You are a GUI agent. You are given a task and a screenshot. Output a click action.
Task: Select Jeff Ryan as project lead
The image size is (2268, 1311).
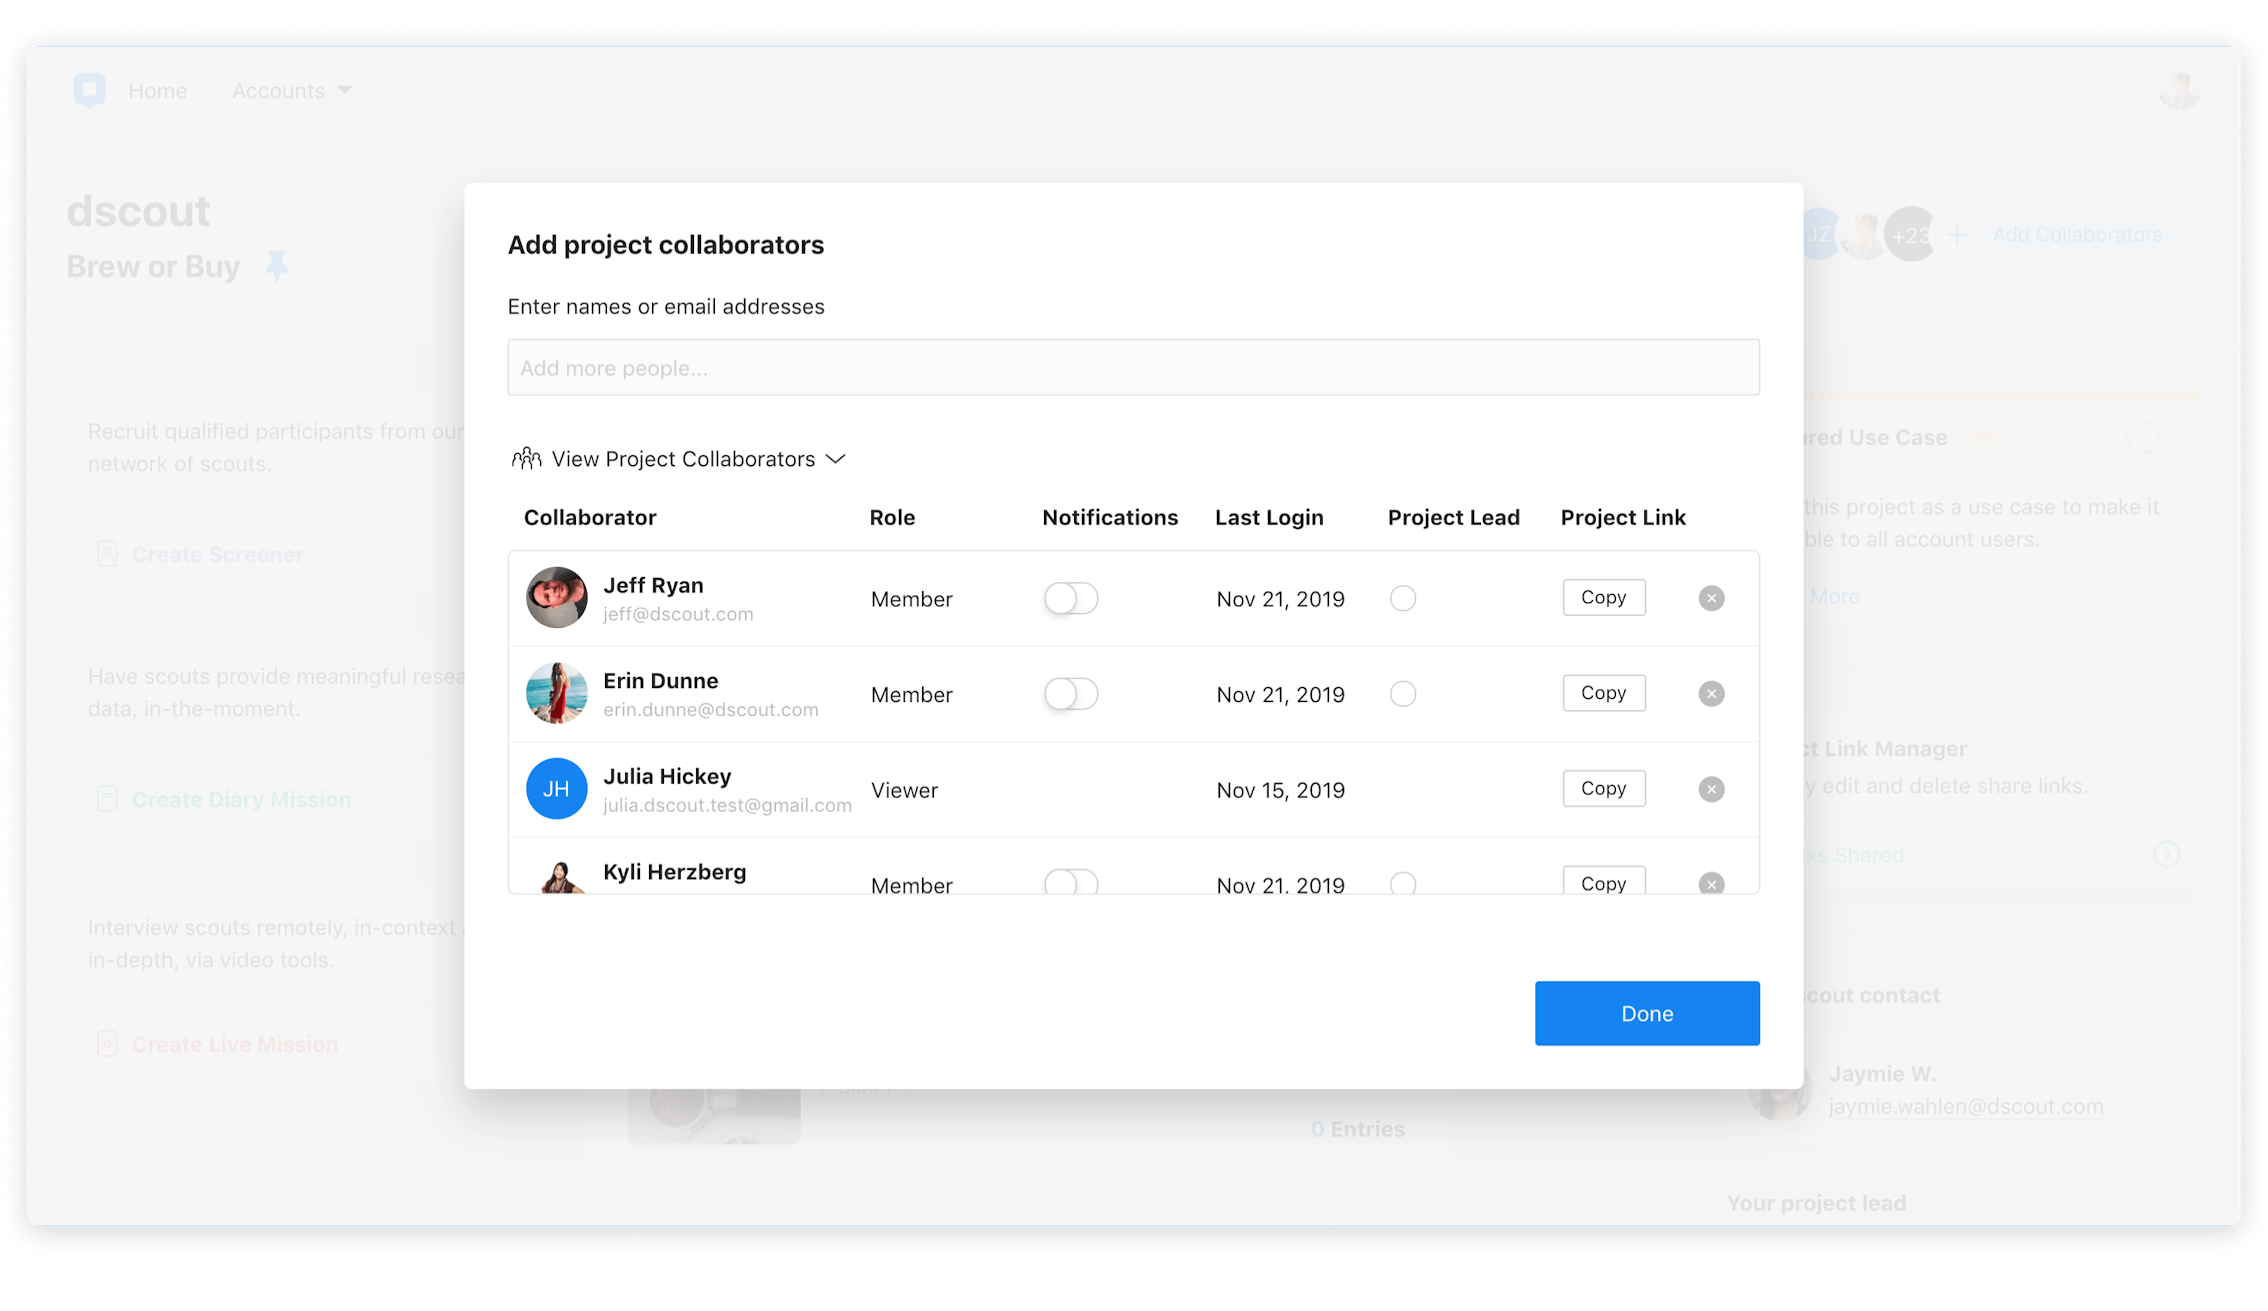point(1403,598)
